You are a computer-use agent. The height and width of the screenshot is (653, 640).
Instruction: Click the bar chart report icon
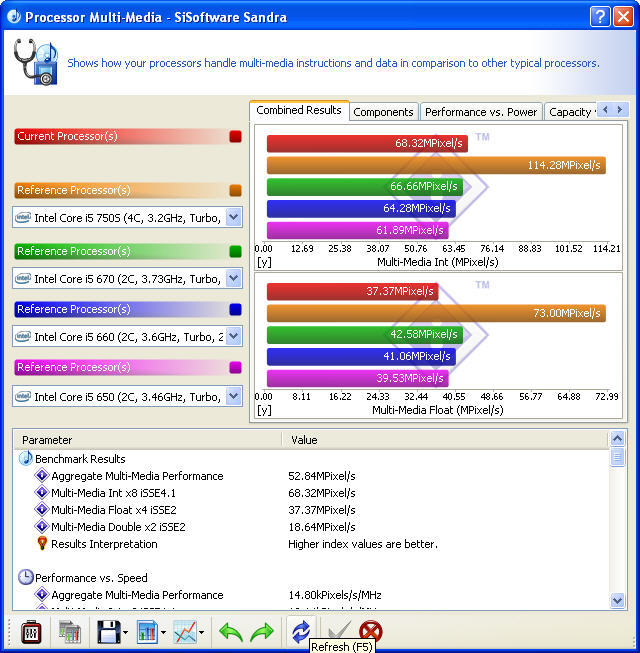click(x=147, y=632)
